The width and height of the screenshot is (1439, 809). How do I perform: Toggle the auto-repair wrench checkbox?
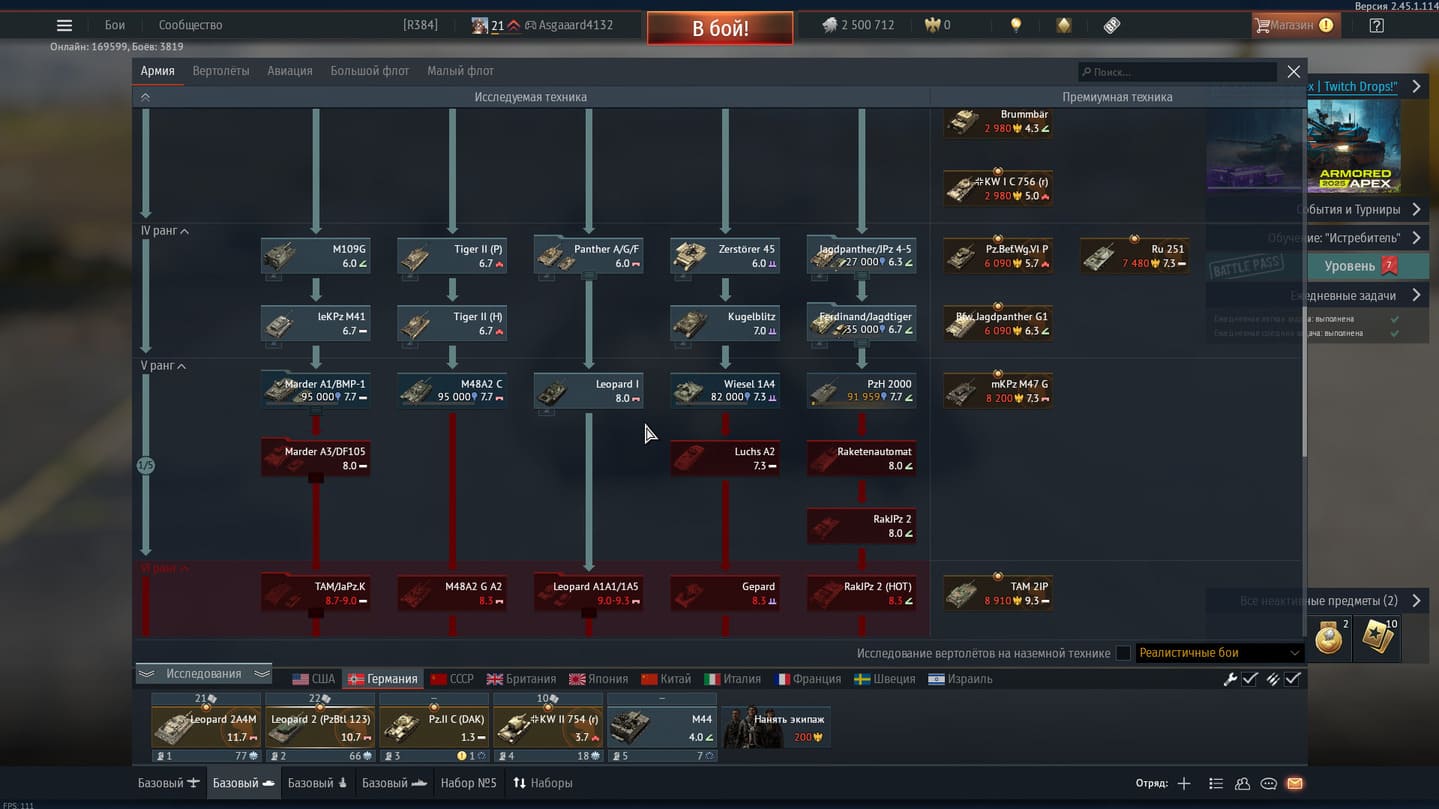1249,679
